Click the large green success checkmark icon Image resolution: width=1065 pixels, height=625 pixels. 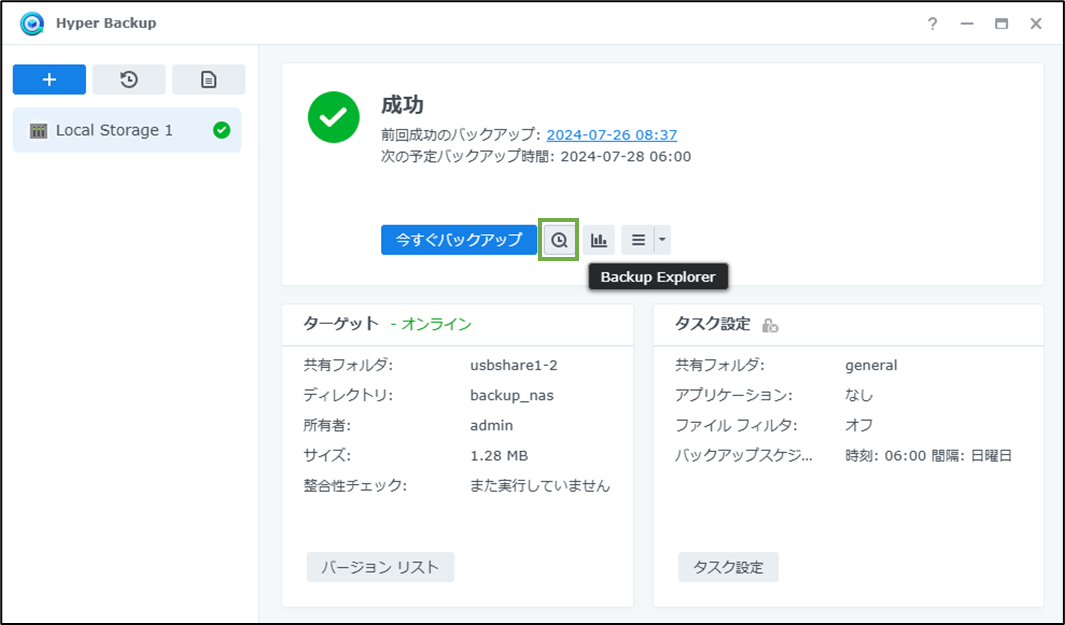point(333,117)
